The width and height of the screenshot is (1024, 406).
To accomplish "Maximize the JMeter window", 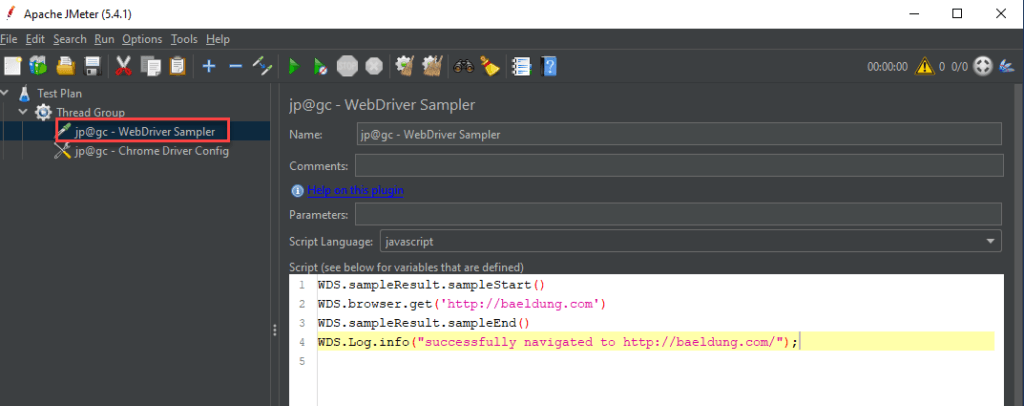I will (957, 14).
